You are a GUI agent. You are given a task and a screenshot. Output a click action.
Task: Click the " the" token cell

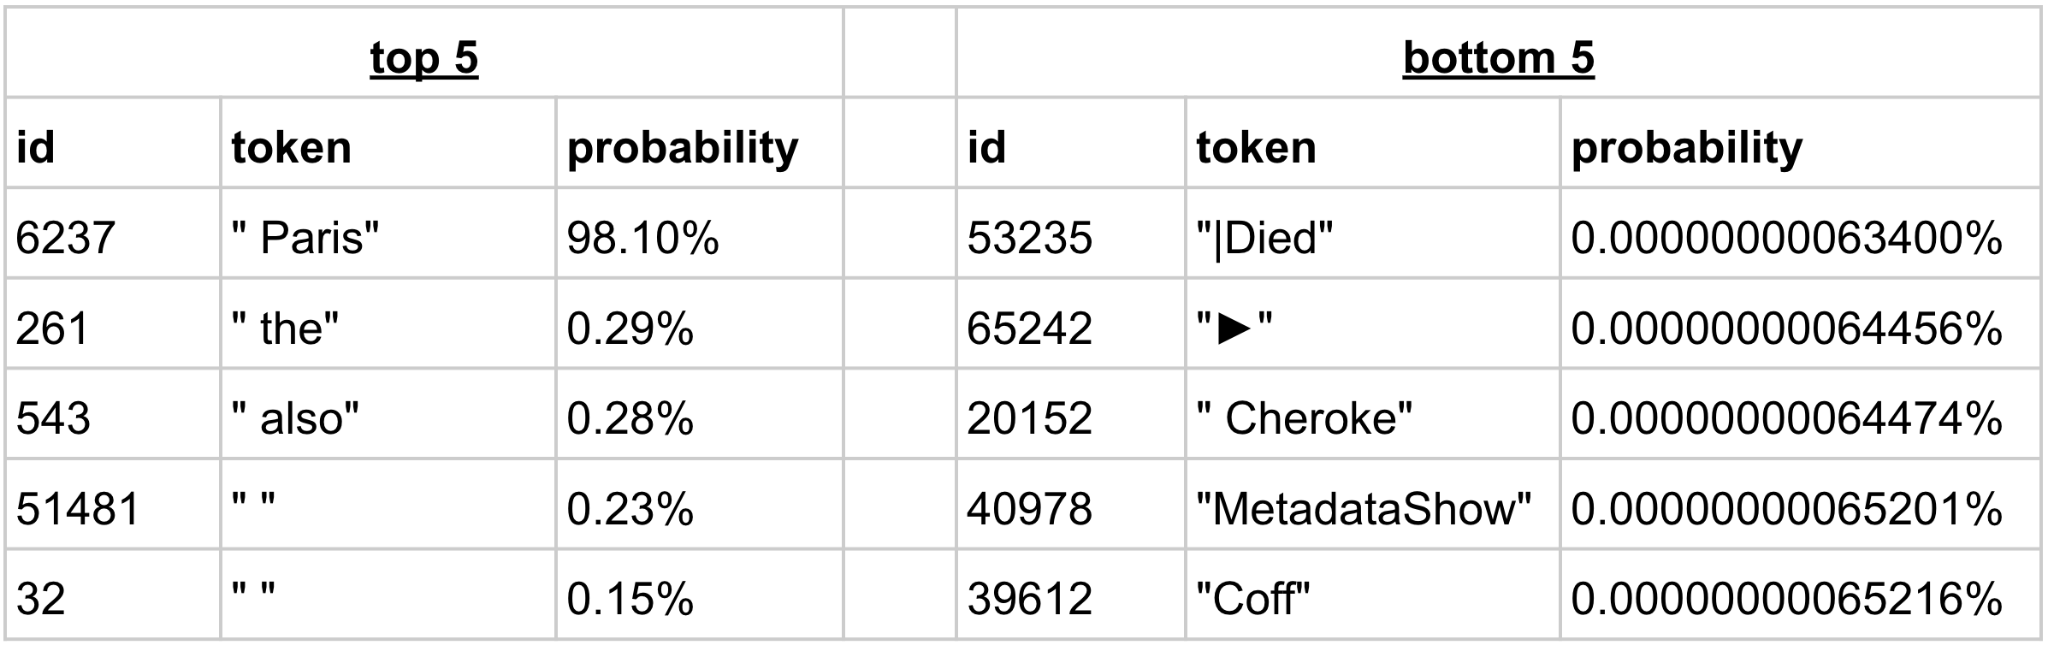coord(286,328)
